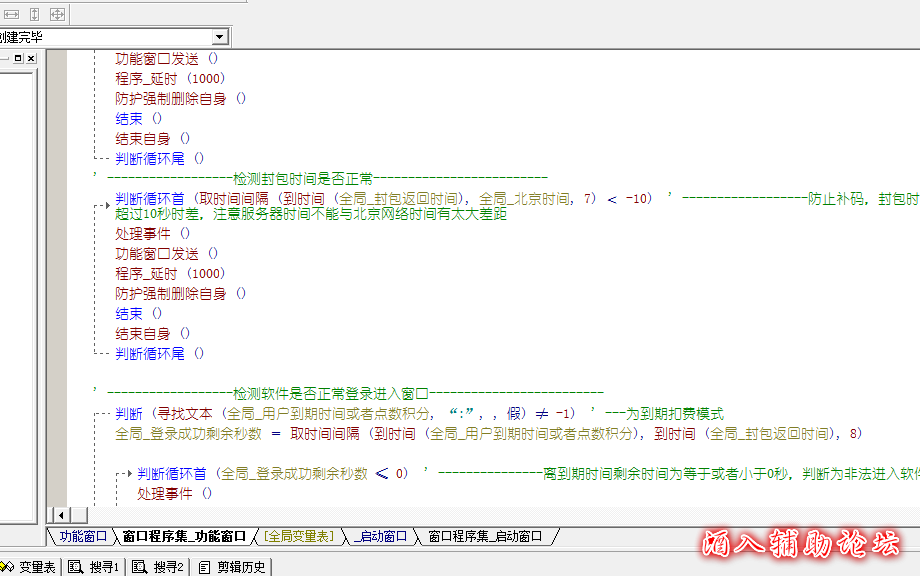Click the make same width alignment icon
This screenshot has width=920, height=576.
click(x=12, y=14)
